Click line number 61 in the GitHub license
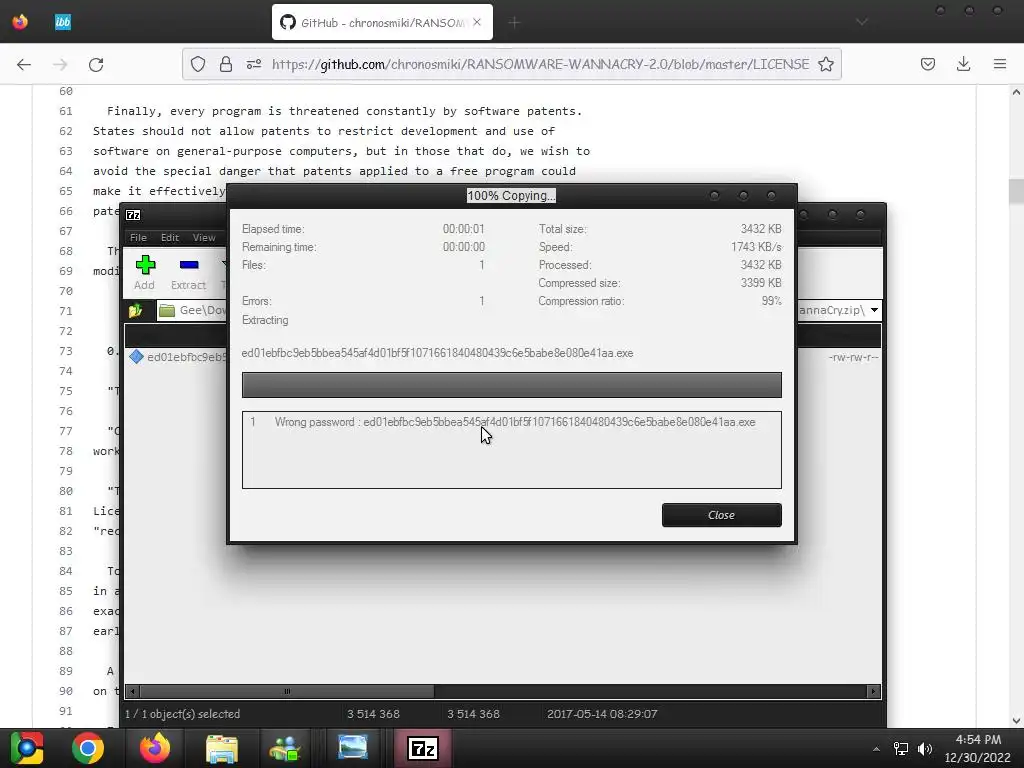The image size is (1024, 768). [66, 111]
